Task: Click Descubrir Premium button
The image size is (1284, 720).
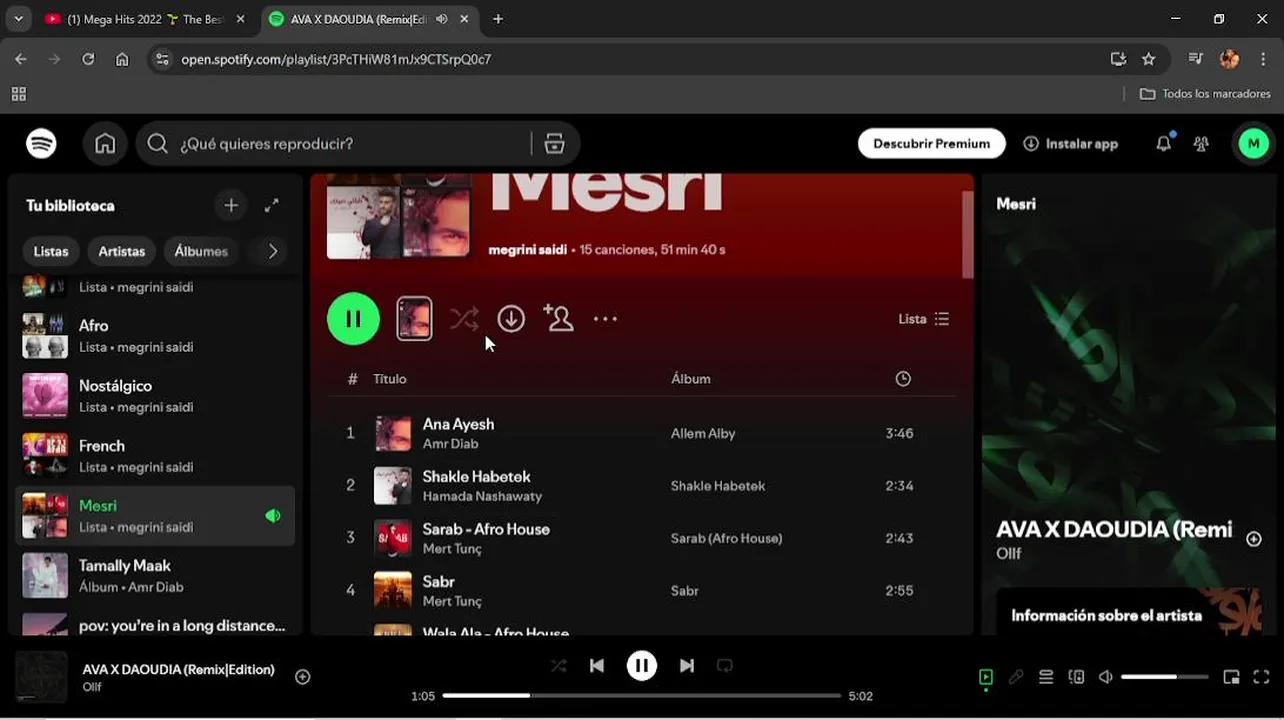Action: (x=931, y=144)
